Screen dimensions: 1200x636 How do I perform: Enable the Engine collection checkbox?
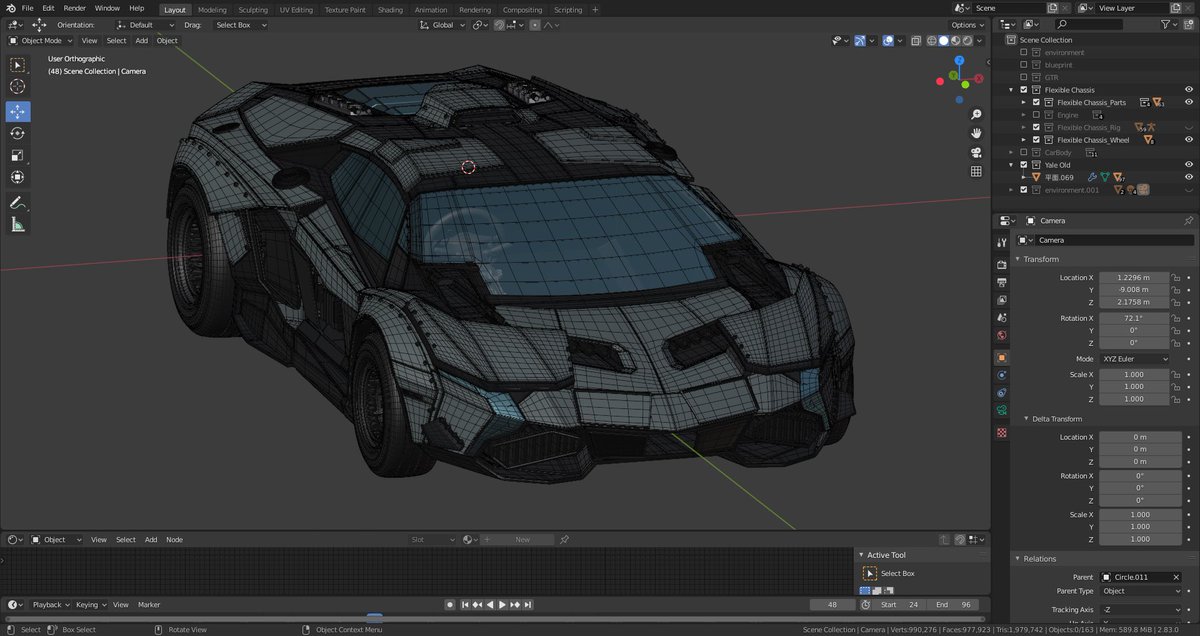point(1036,115)
